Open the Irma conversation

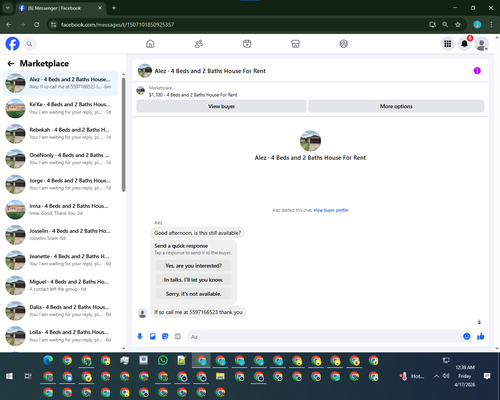pos(60,210)
